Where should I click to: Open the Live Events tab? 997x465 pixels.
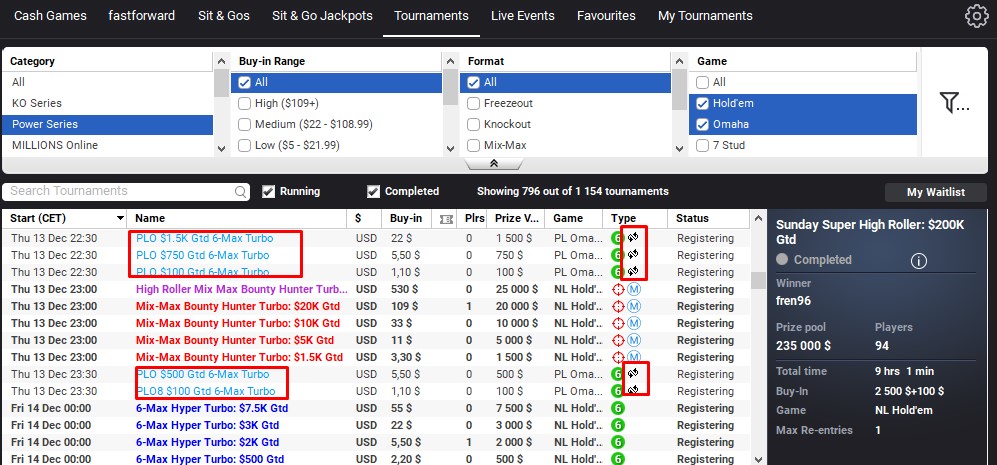pyautogui.click(x=523, y=16)
